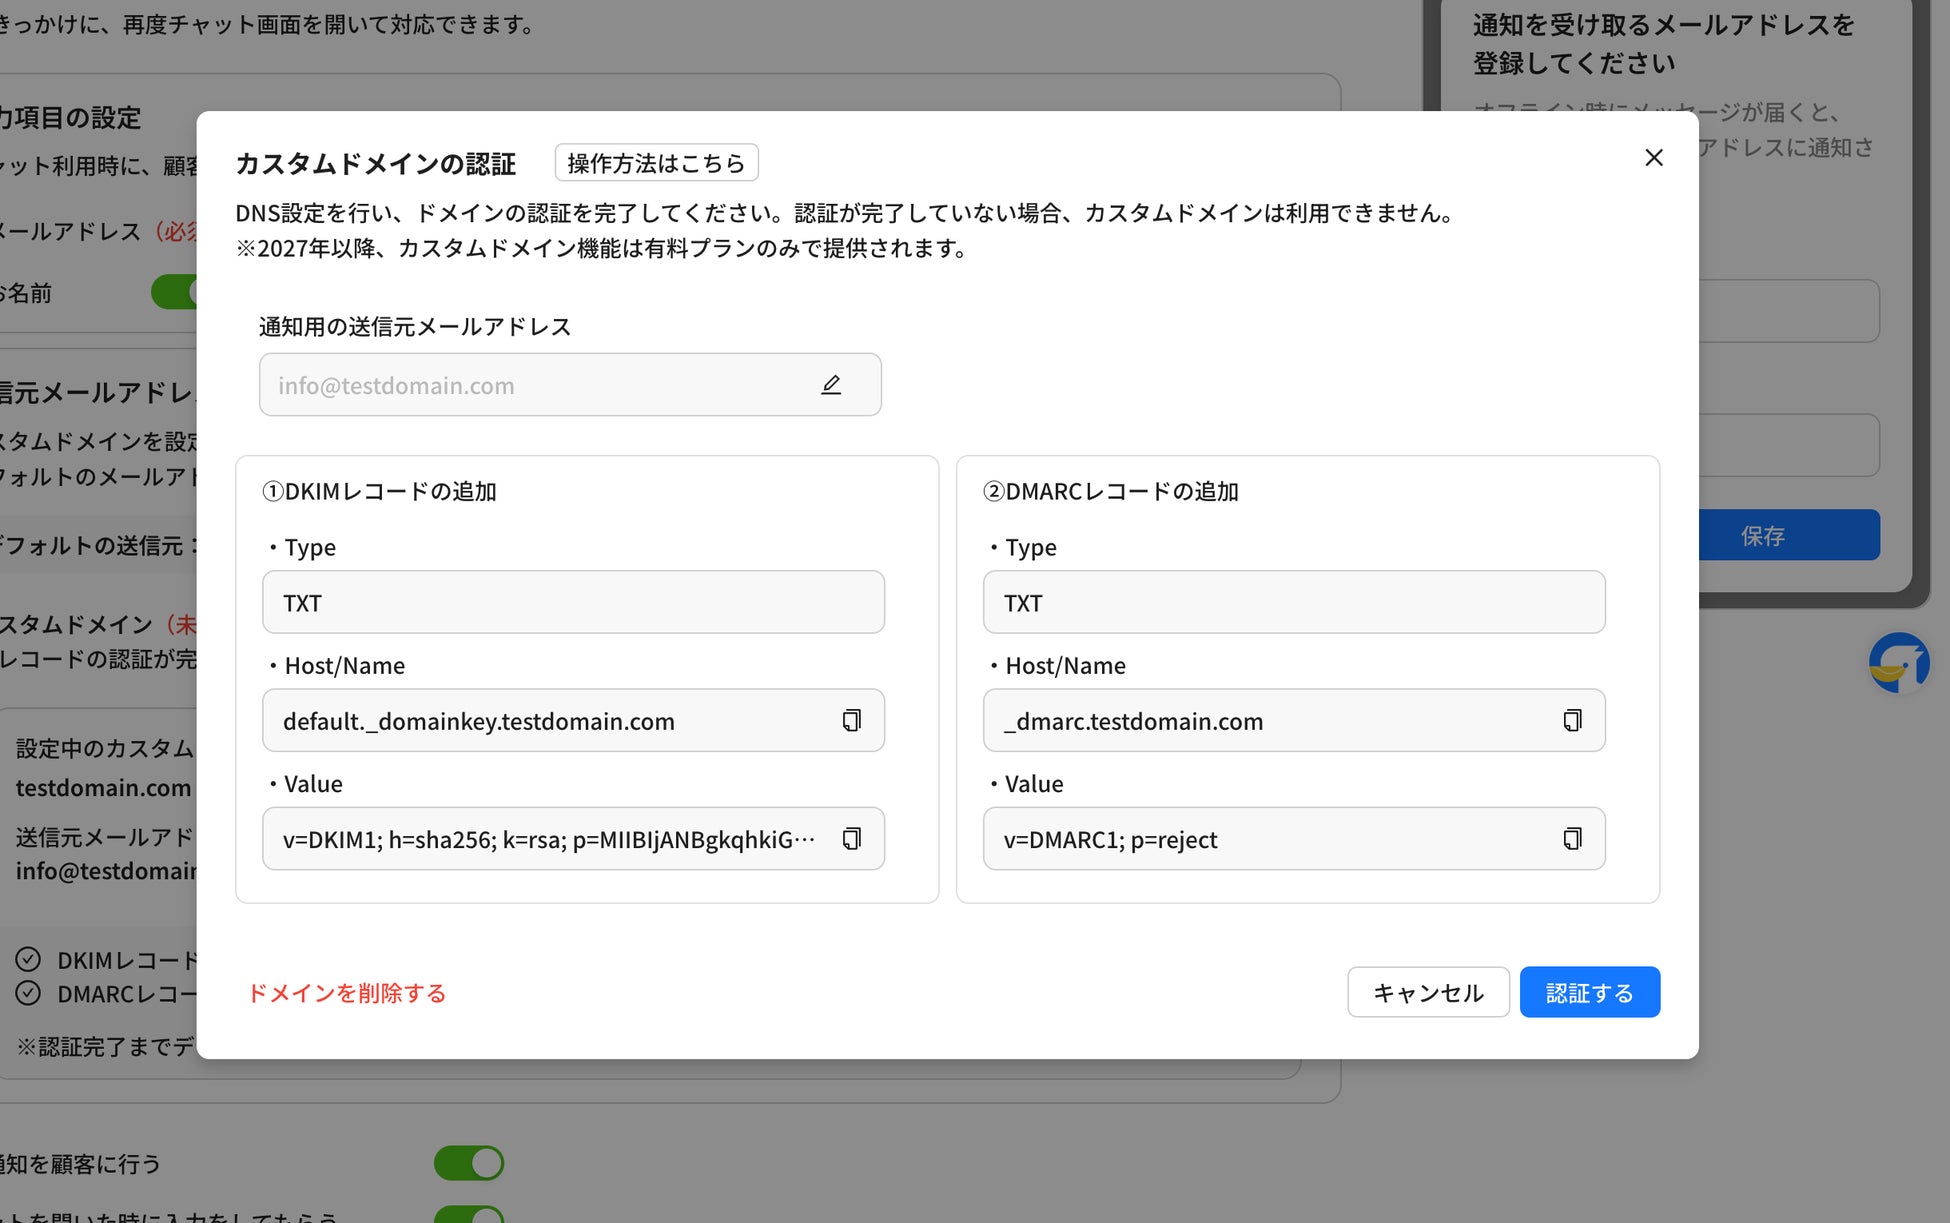
Task: Toggle the bottom partially visible switch
Action: point(469,1214)
